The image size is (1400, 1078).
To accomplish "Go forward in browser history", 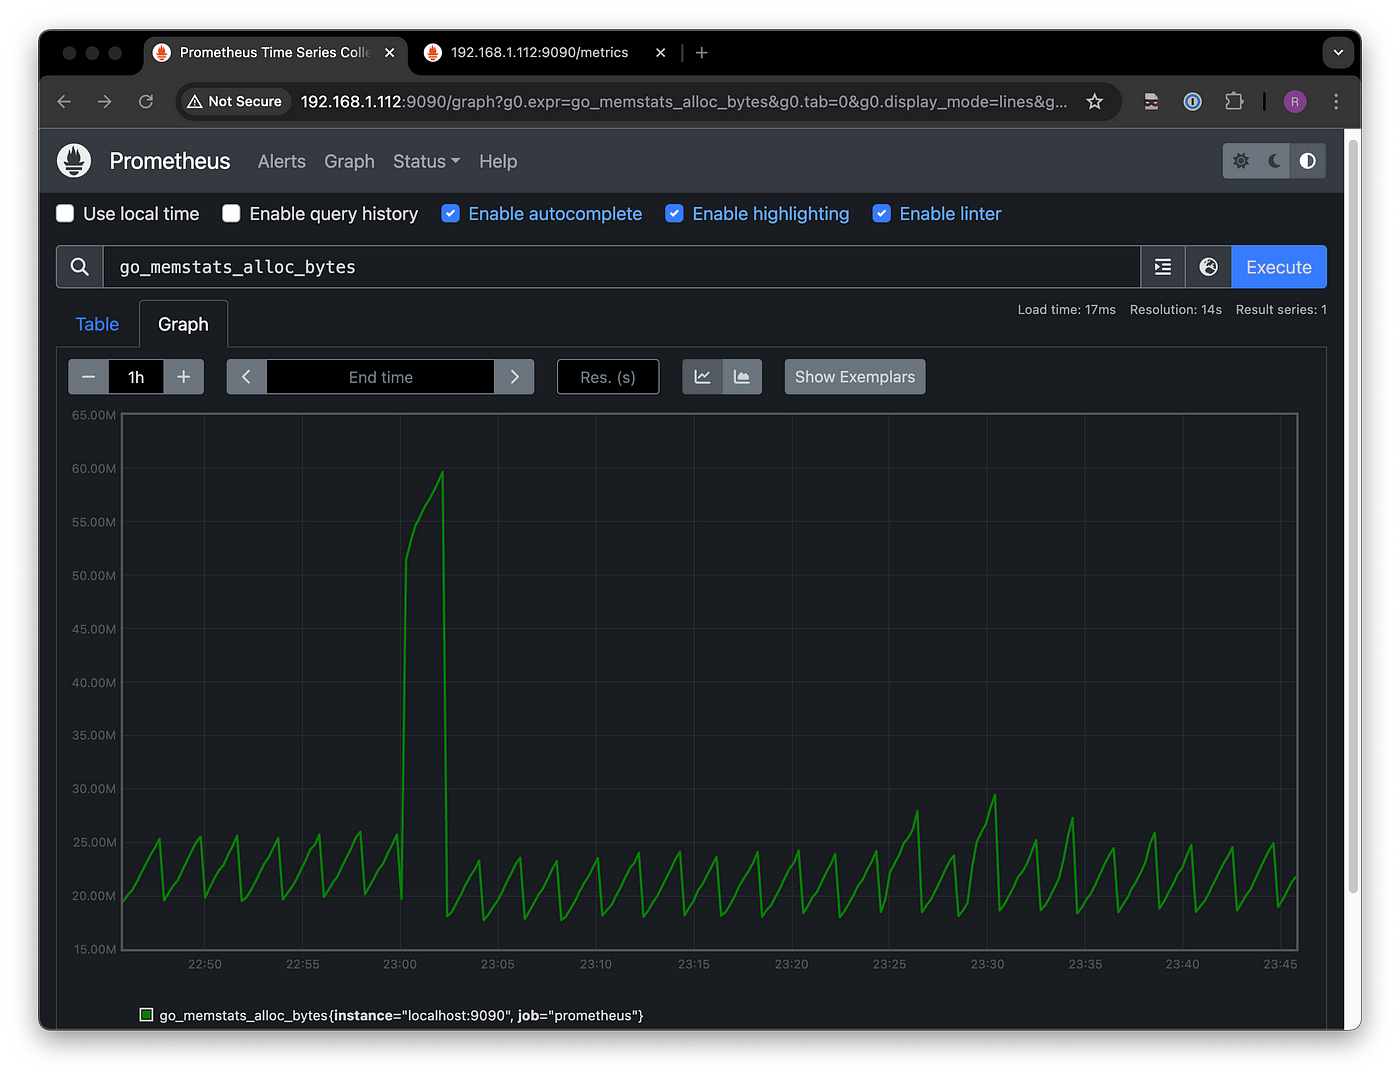I will click(x=105, y=102).
